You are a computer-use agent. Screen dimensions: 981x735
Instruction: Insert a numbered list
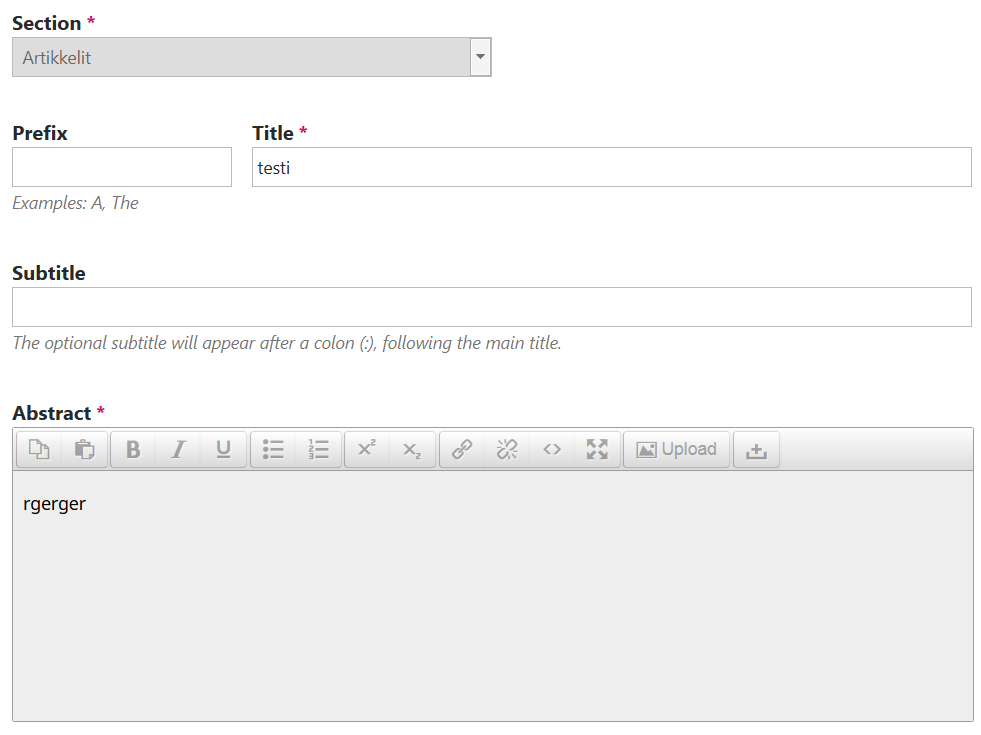(x=318, y=449)
